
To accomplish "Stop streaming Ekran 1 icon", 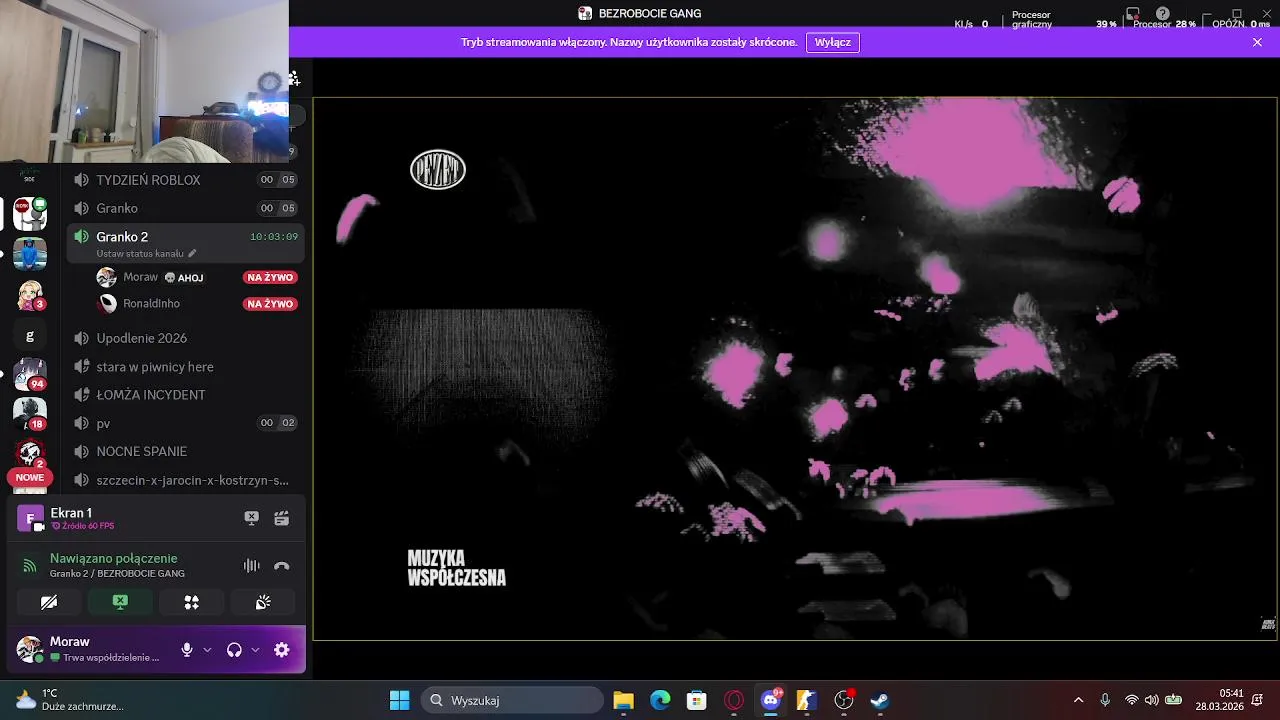I will (x=252, y=518).
